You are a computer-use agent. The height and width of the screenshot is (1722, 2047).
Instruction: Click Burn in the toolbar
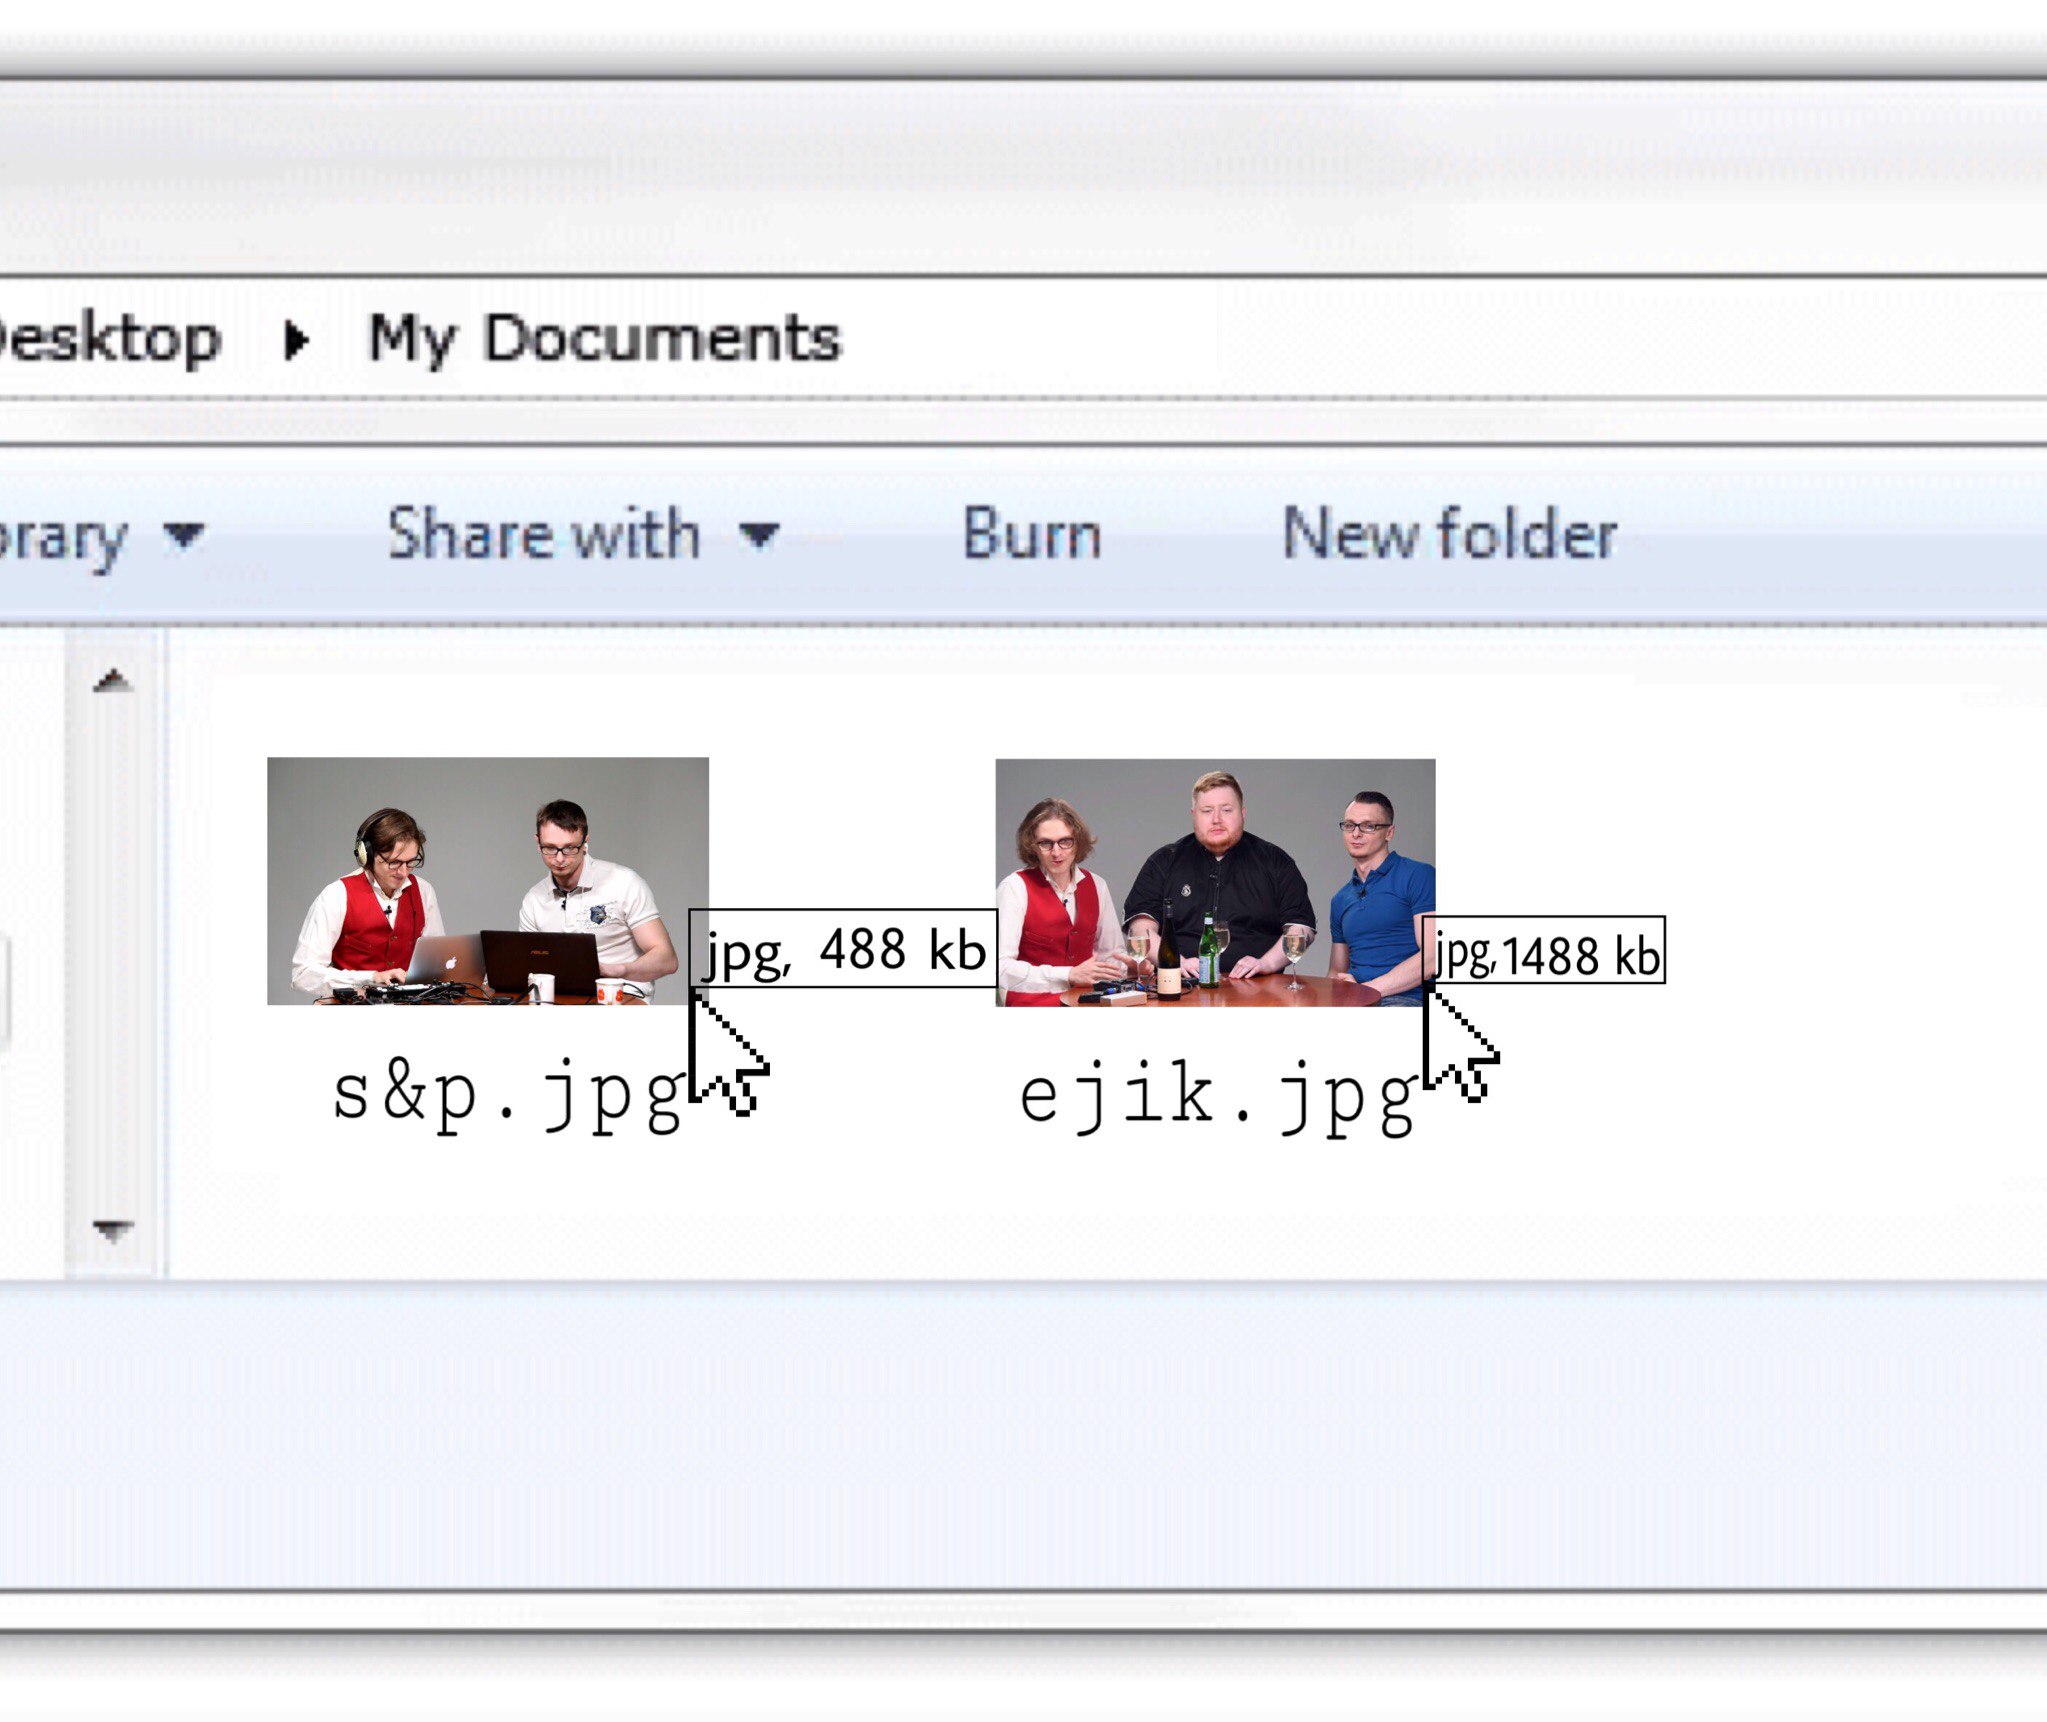click(1031, 534)
